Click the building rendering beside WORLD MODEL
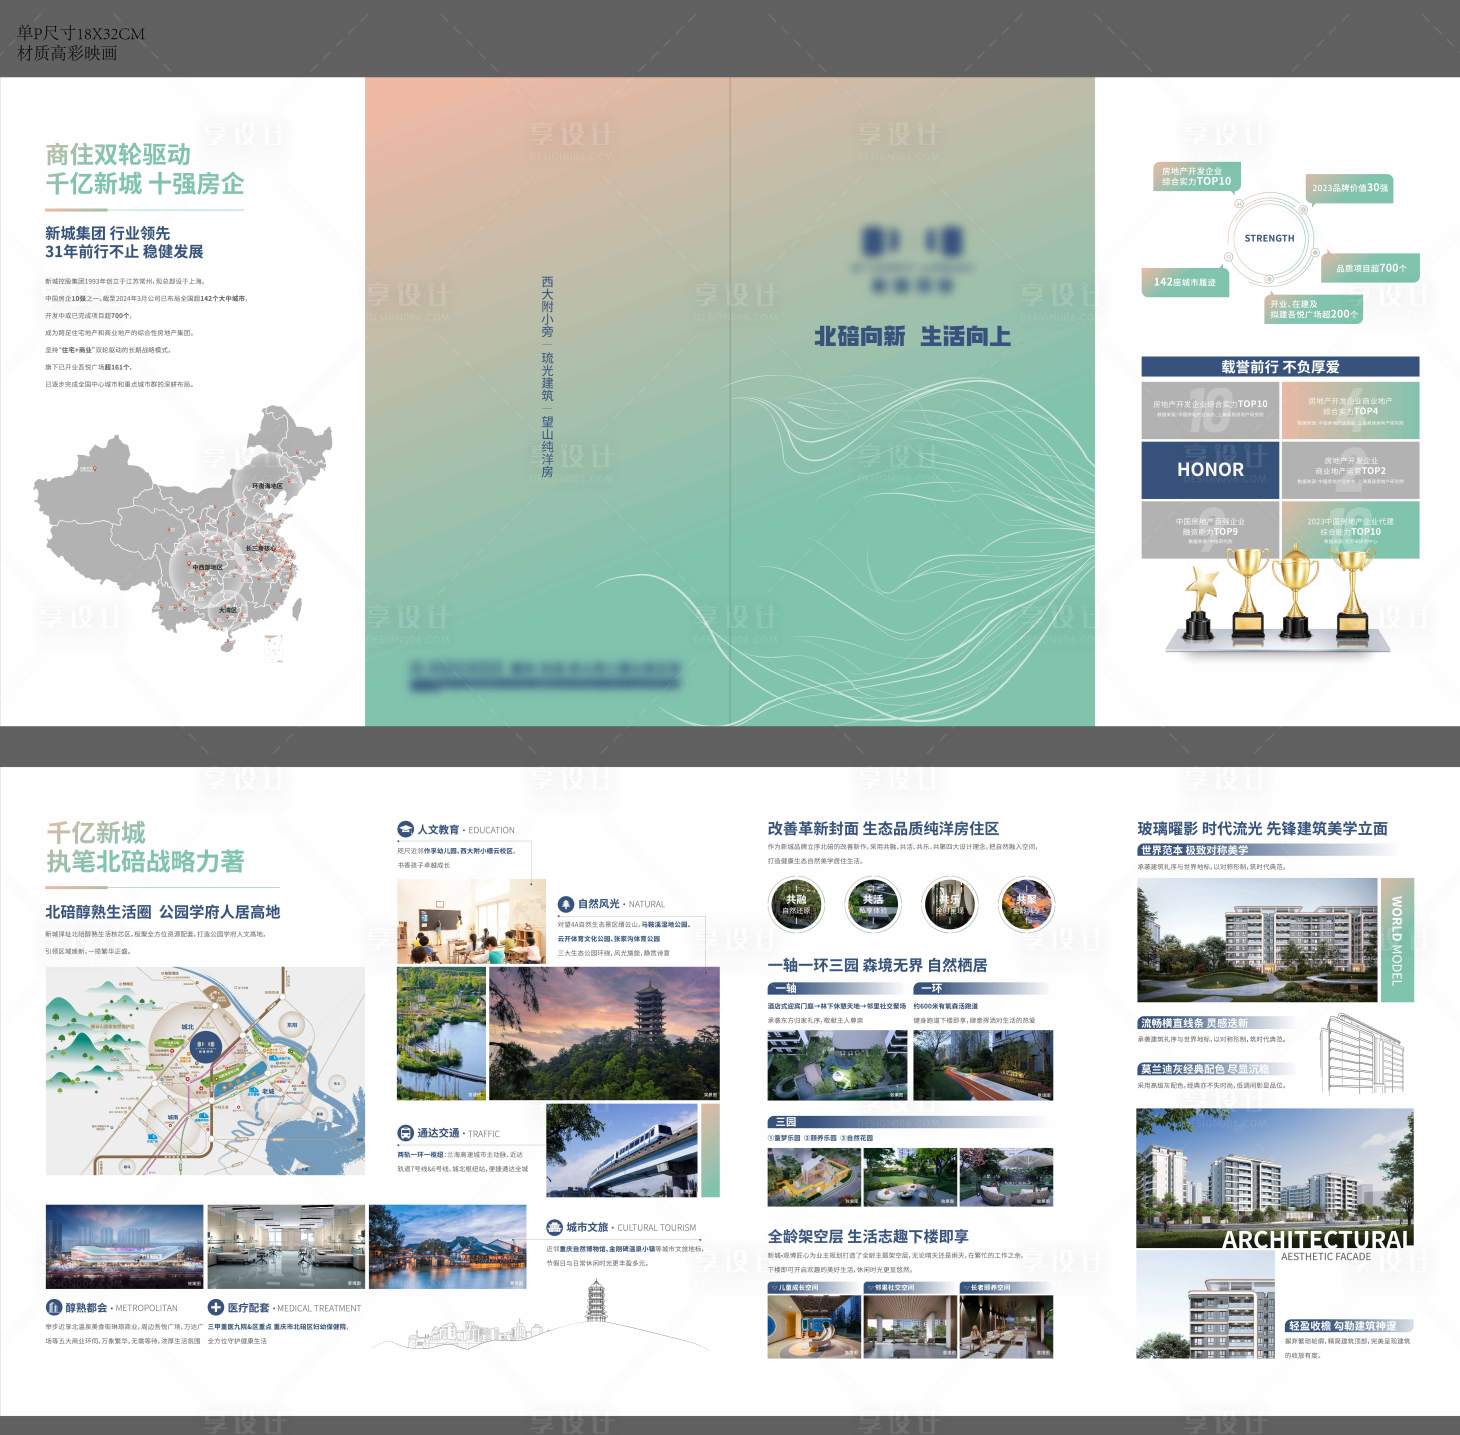Image resolution: width=1460 pixels, height=1435 pixels. click(x=1257, y=940)
